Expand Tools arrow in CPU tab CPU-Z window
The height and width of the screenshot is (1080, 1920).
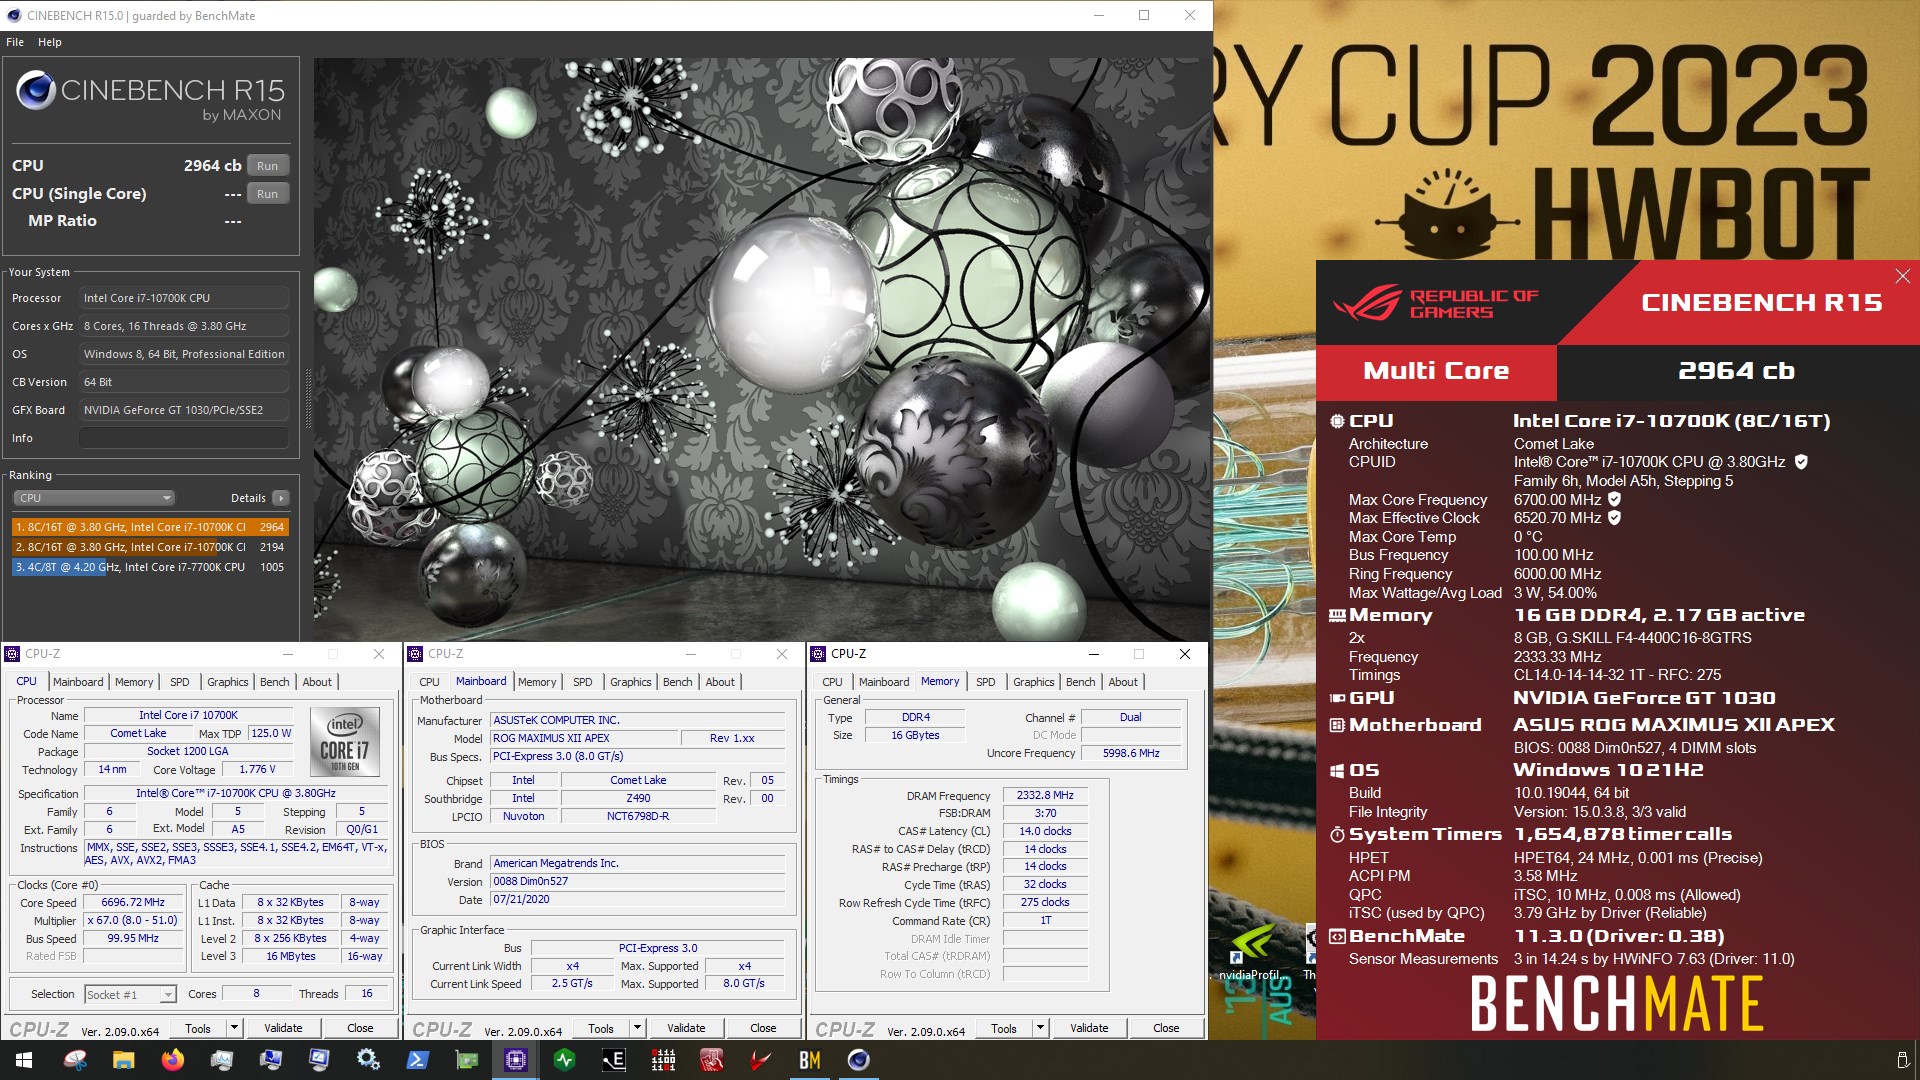(x=234, y=1028)
